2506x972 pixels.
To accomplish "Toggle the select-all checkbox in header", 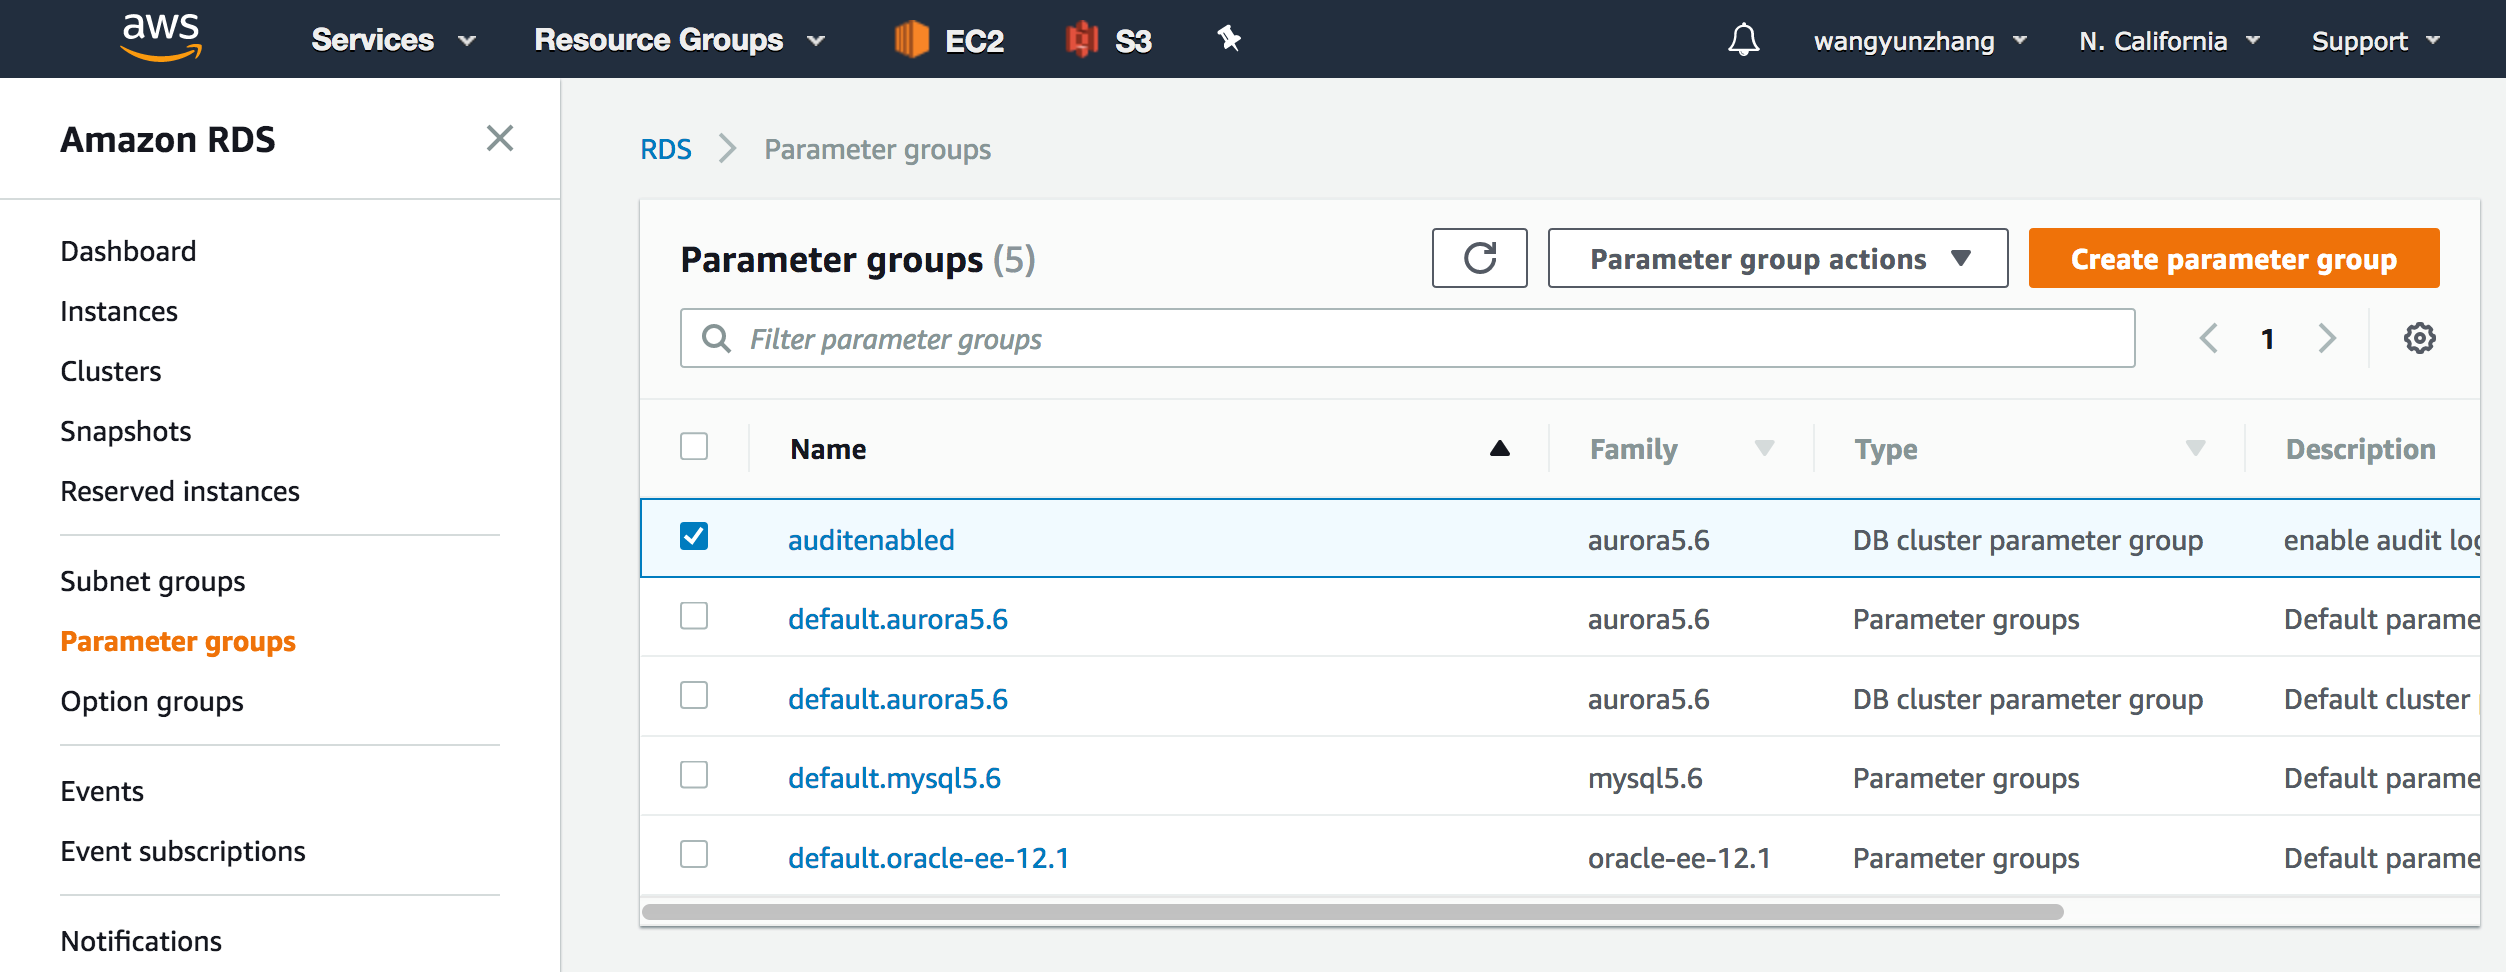I will pos(694,446).
